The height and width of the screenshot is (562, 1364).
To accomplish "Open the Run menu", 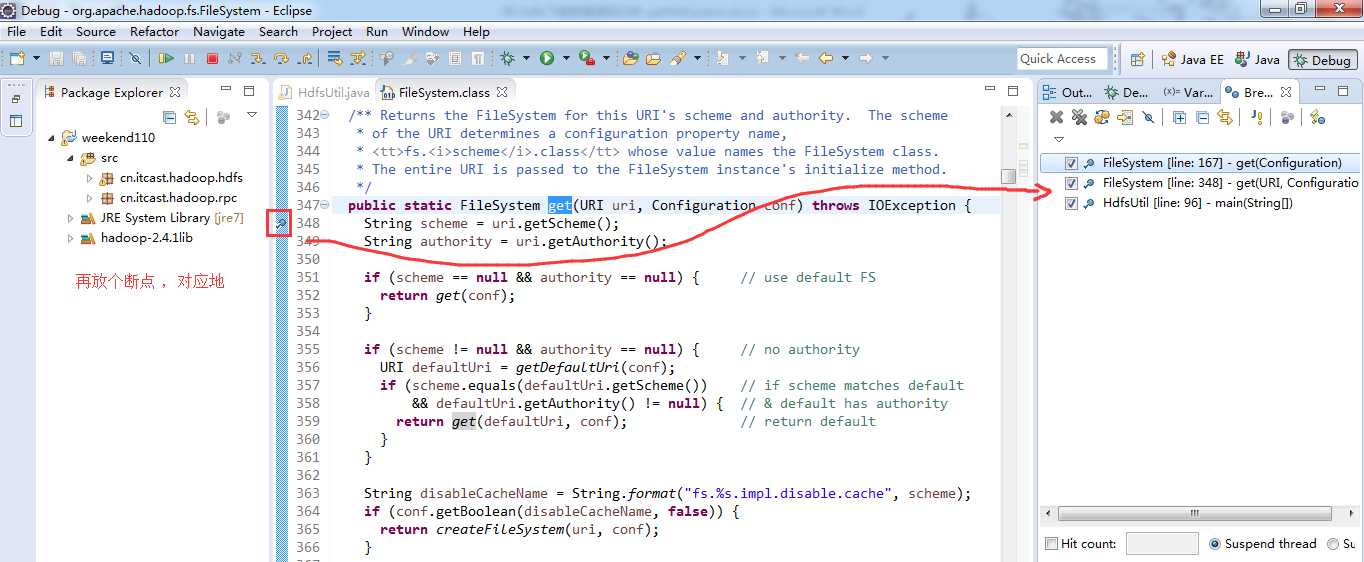I will [x=377, y=32].
